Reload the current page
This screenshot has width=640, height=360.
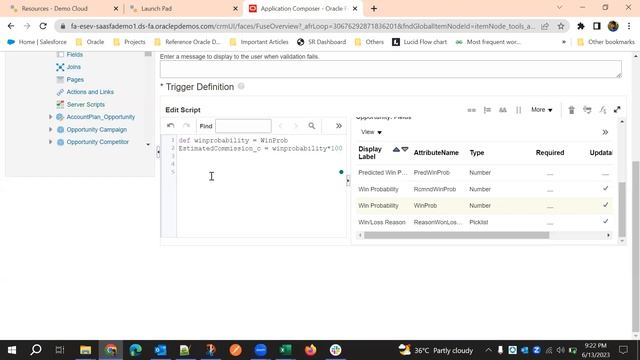click(43, 26)
